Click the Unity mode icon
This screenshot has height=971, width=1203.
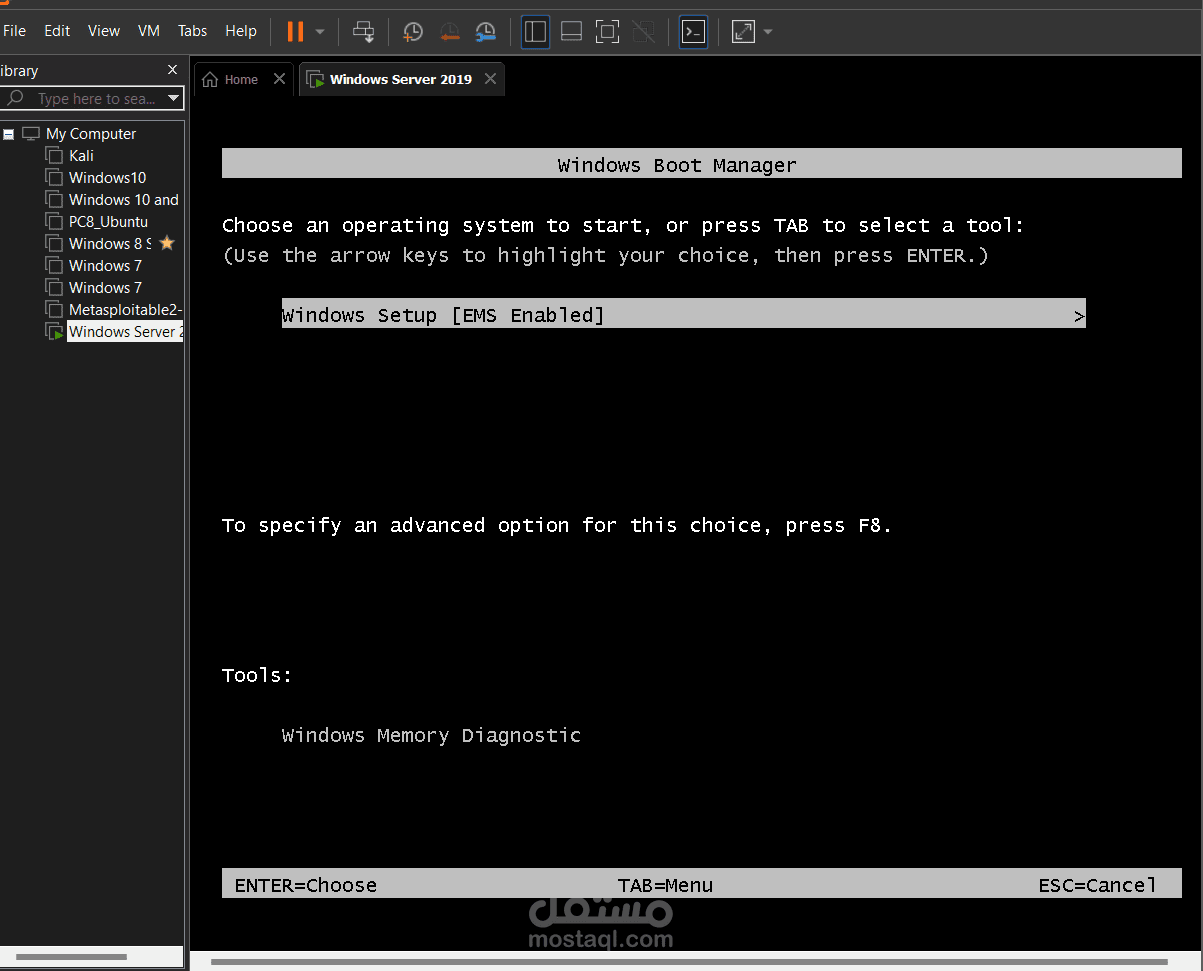click(644, 32)
